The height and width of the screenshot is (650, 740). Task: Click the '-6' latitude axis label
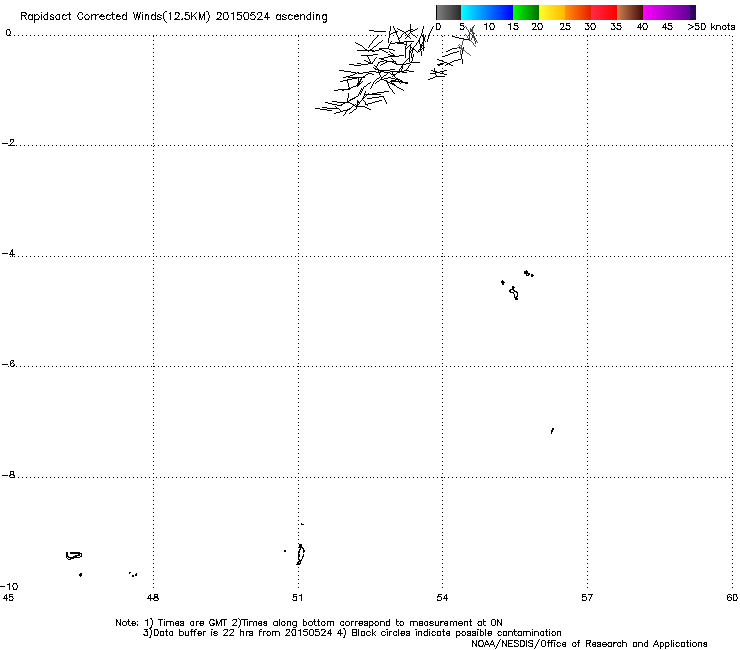pyautogui.click(x=8, y=364)
